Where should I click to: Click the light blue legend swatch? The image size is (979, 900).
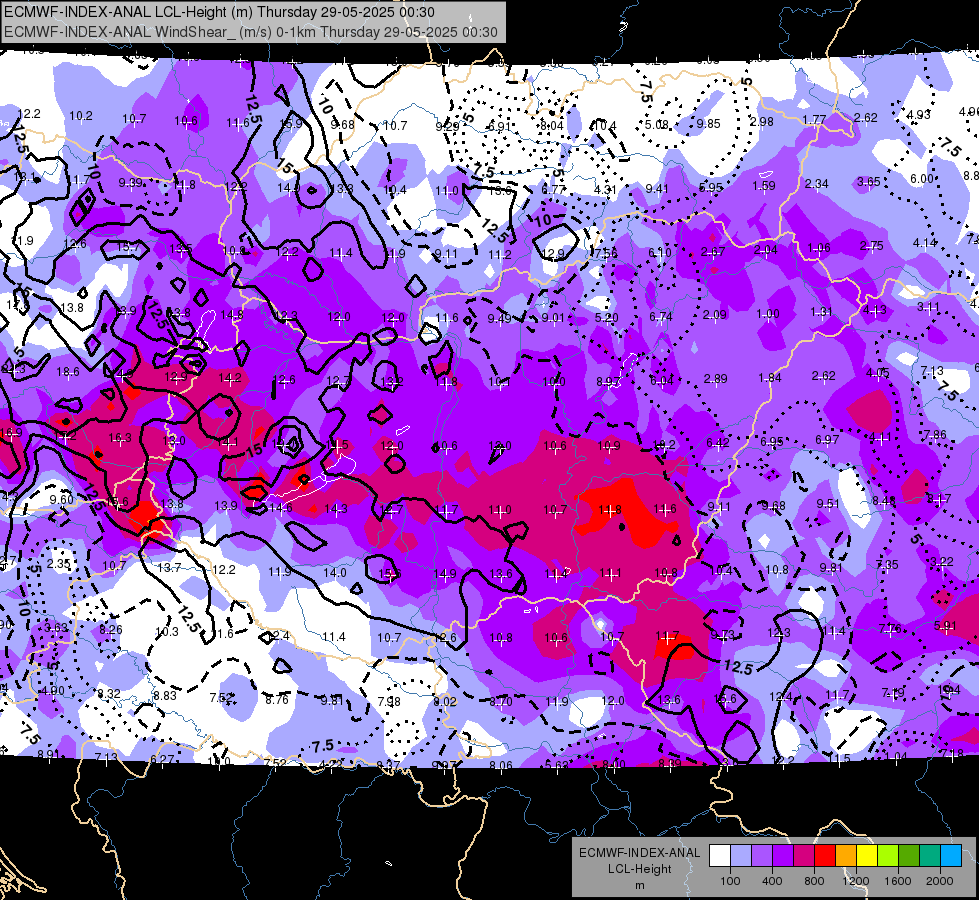coord(951,856)
